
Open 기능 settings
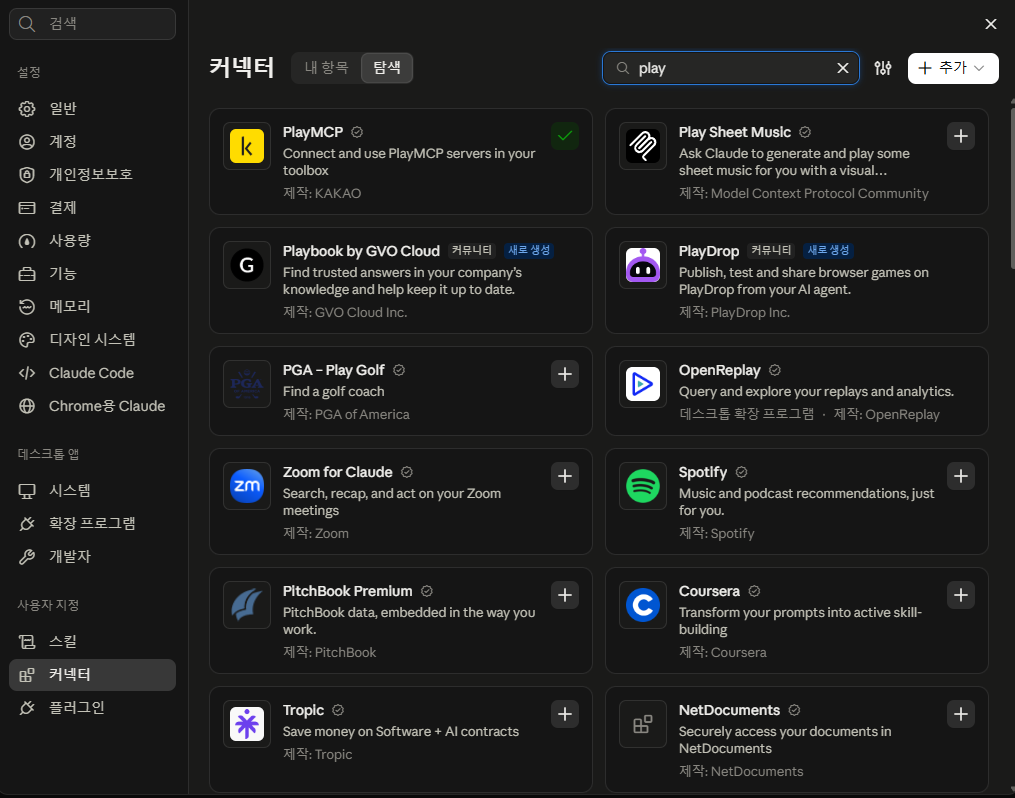pyautogui.click(x=93, y=274)
